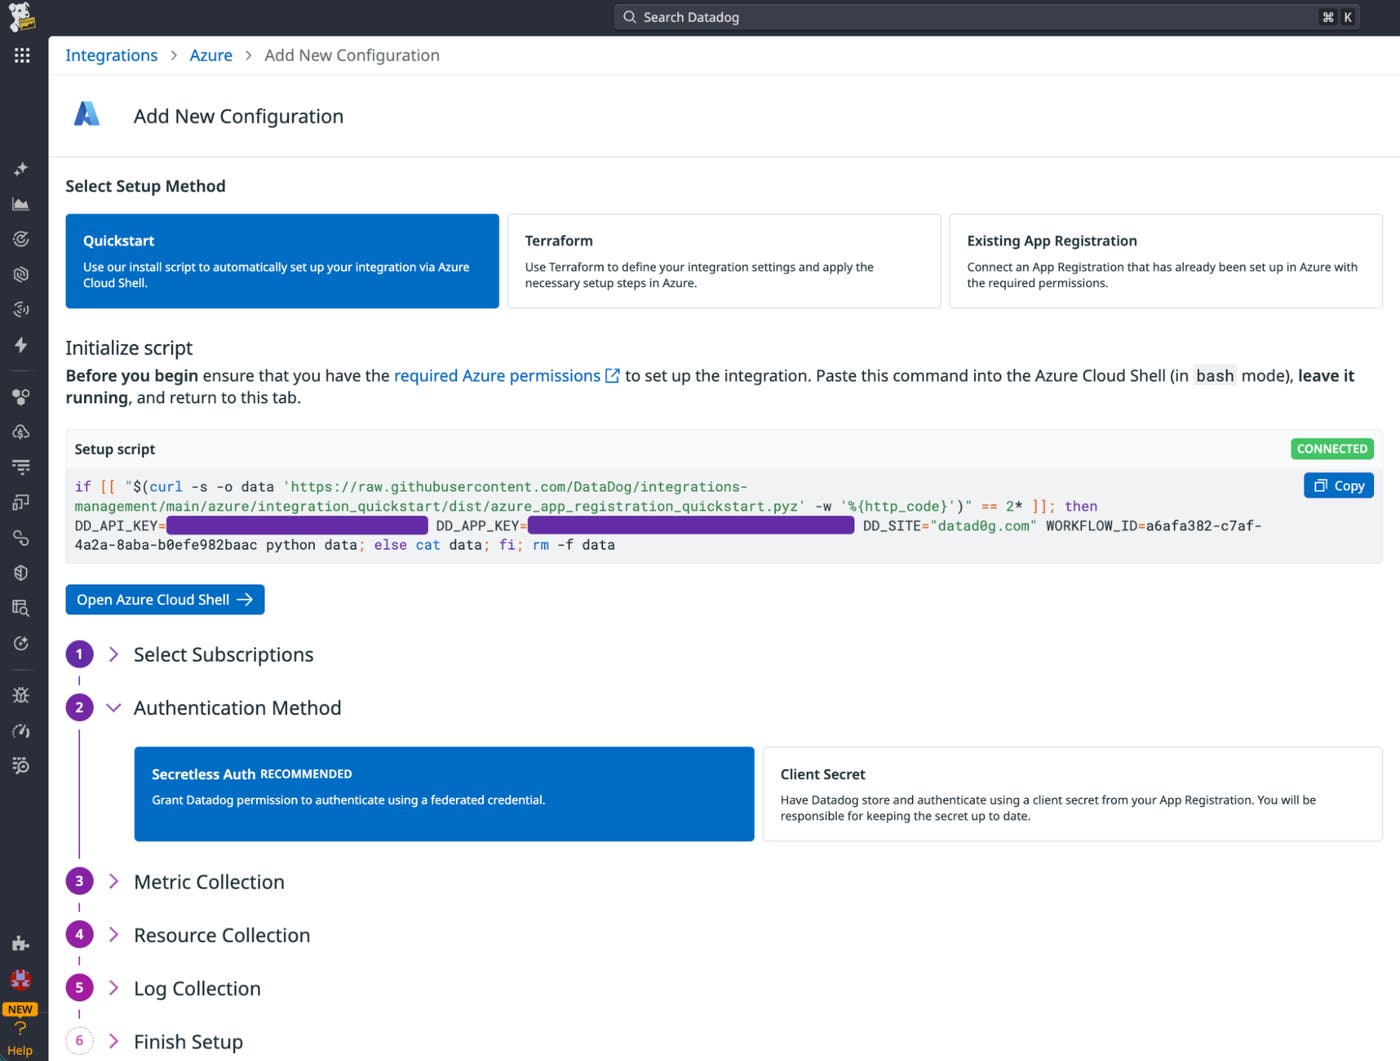
Task: Open Azure Cloud Shell
Action: [165, 599]
